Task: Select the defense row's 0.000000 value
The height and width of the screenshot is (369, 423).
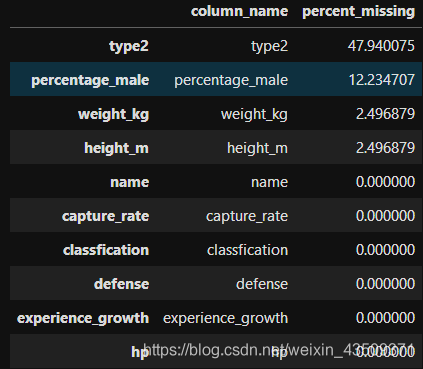Action: point(385,284)
